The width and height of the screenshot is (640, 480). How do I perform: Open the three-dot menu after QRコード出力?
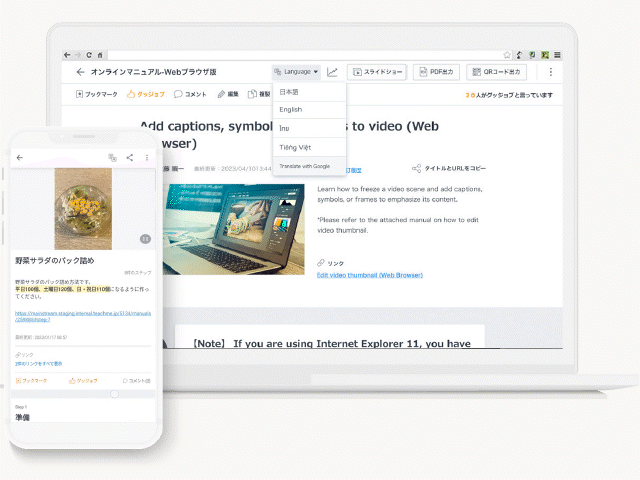pos(549,72)
